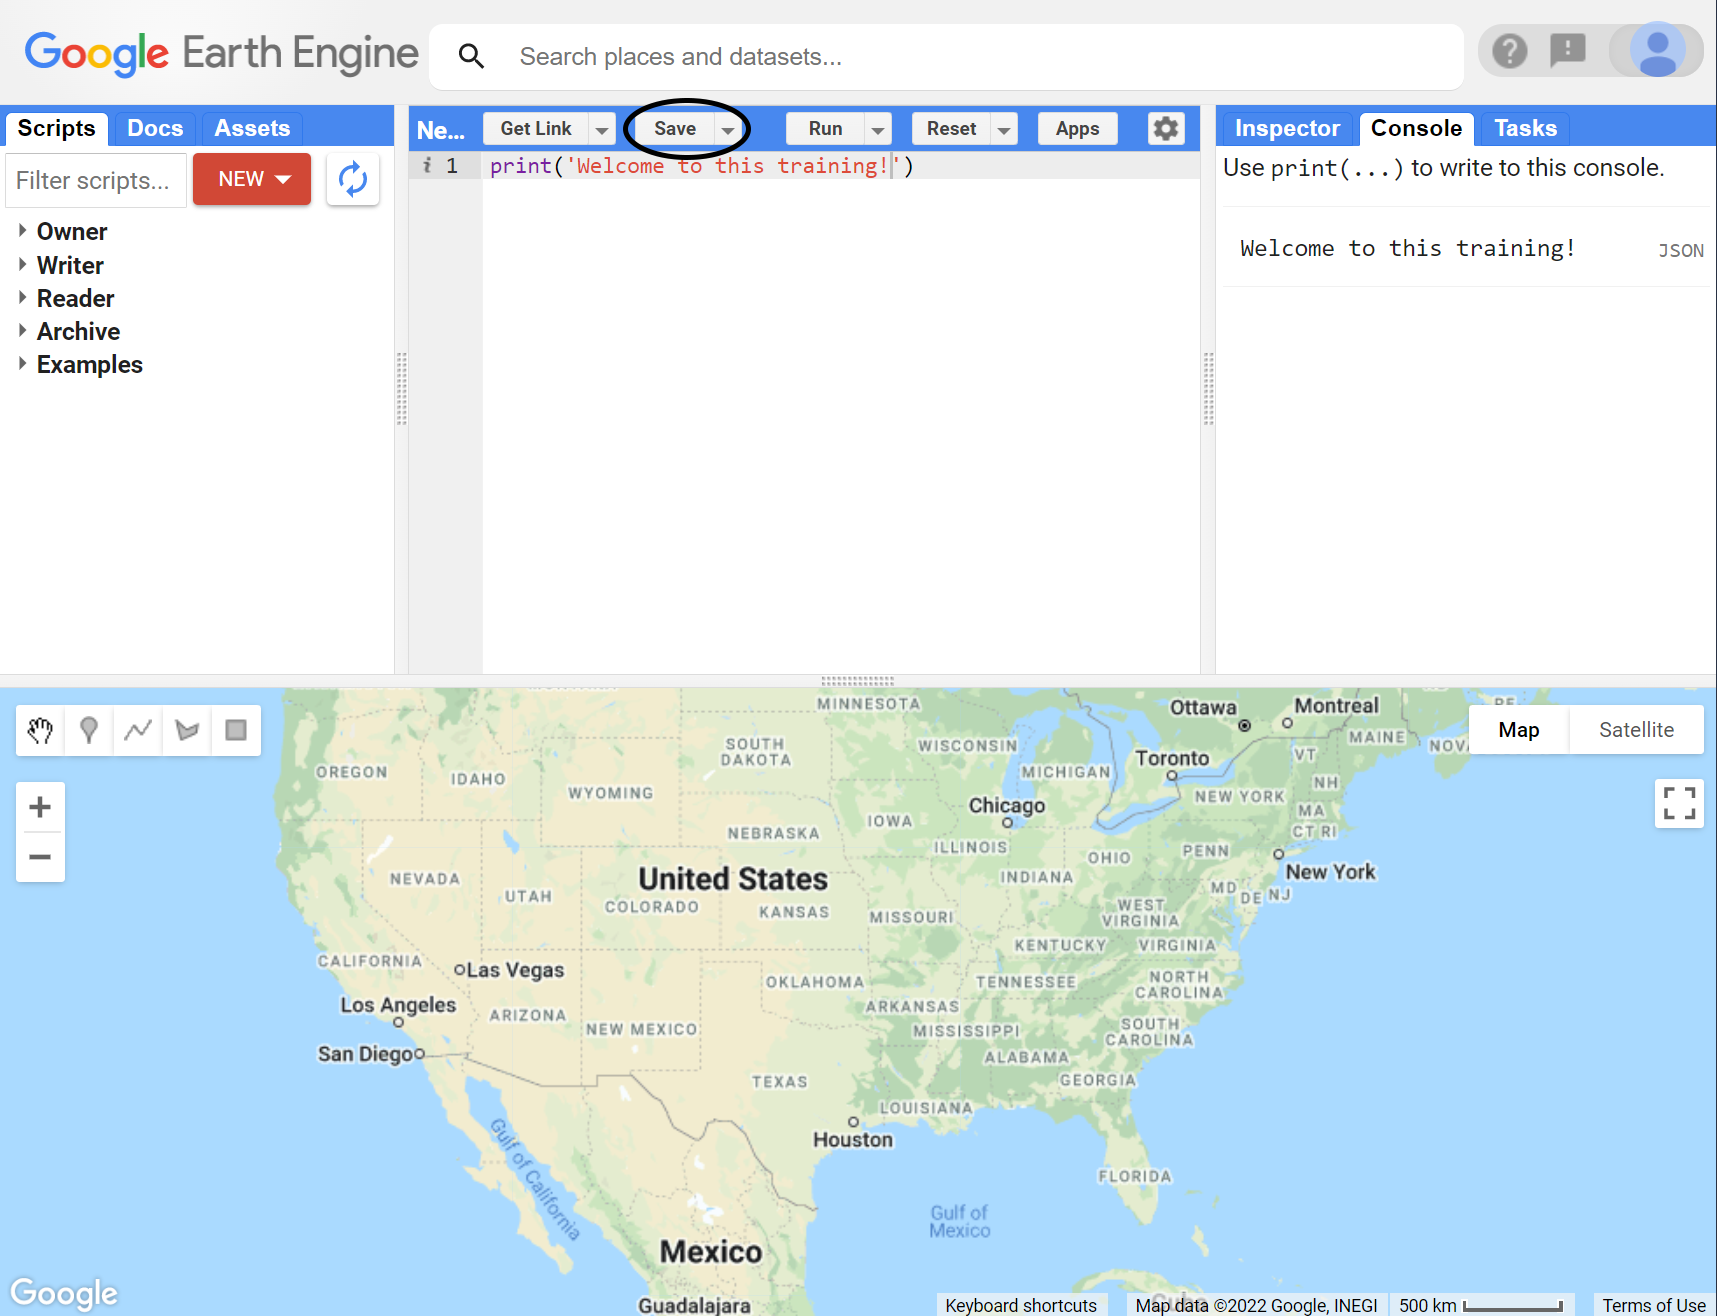Click the Get Link button
Image resolution: width=1717 pixels, height=1316 pixels.
(536, 129)
